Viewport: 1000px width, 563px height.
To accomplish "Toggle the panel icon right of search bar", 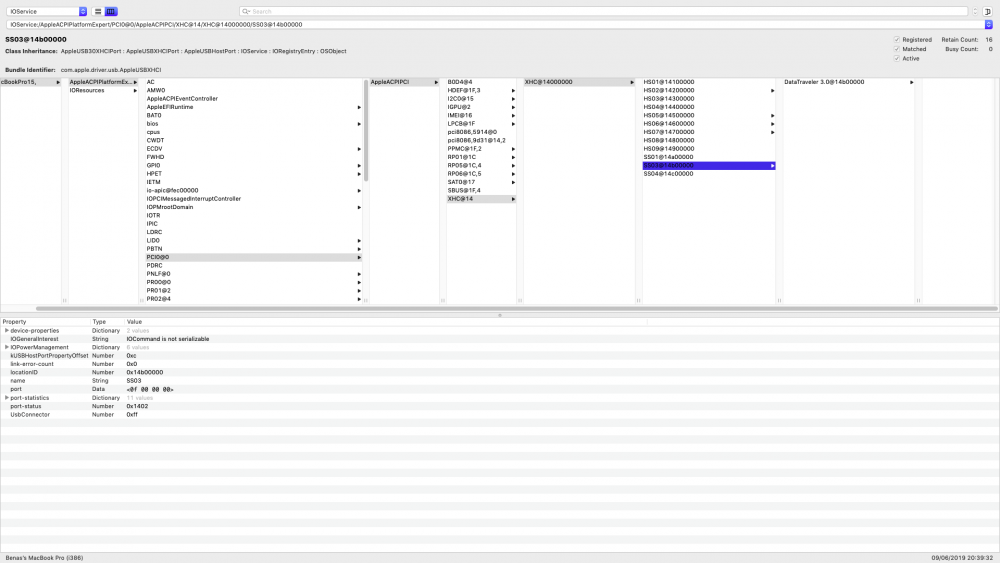I will pos(988,11).
